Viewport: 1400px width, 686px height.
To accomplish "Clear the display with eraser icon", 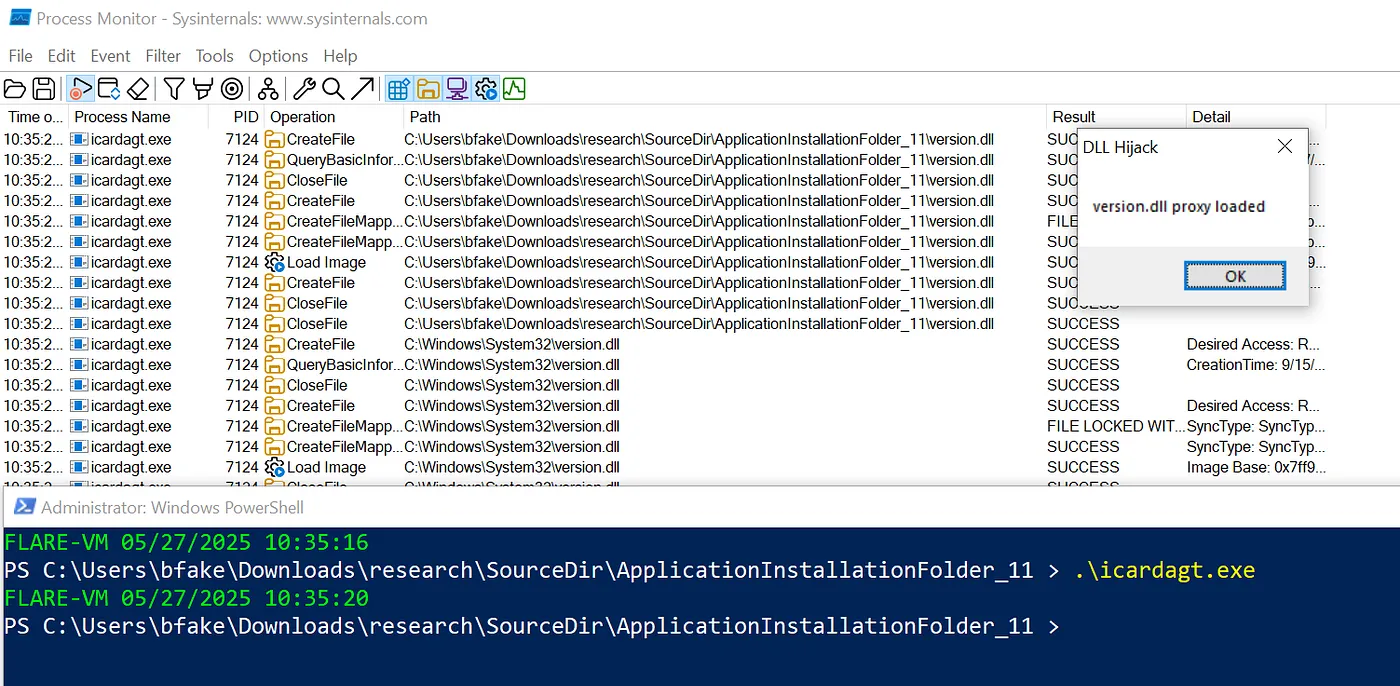I will [x=138, y=89].
